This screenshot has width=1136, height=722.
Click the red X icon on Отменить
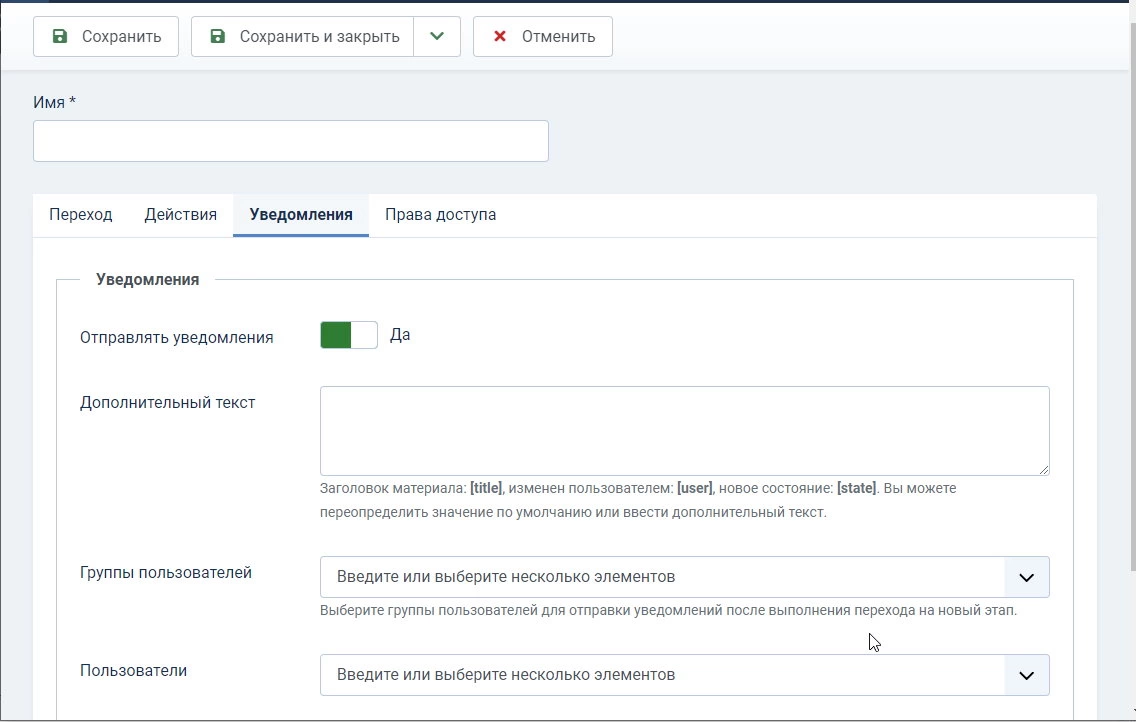tap(500, 36)
